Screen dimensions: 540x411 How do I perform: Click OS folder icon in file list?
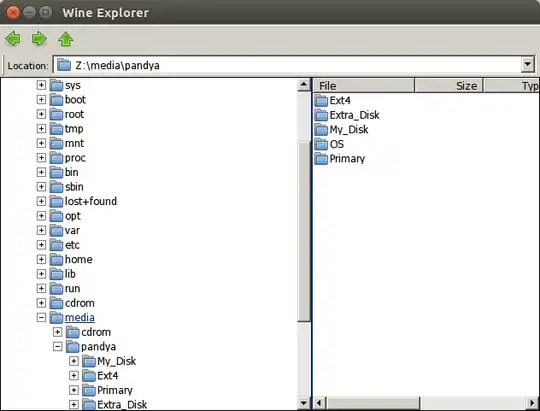pos(321,144)
